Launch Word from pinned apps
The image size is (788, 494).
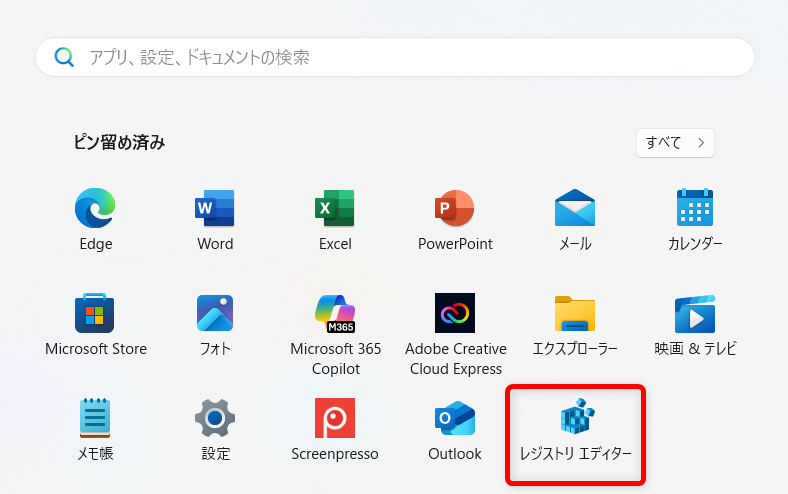(215, 208)
